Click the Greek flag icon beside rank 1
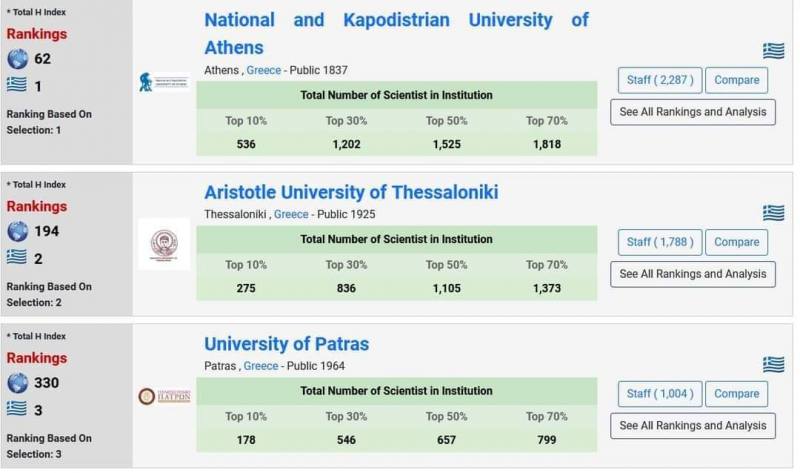Screen dimensions: 800x473 point(17,86)
